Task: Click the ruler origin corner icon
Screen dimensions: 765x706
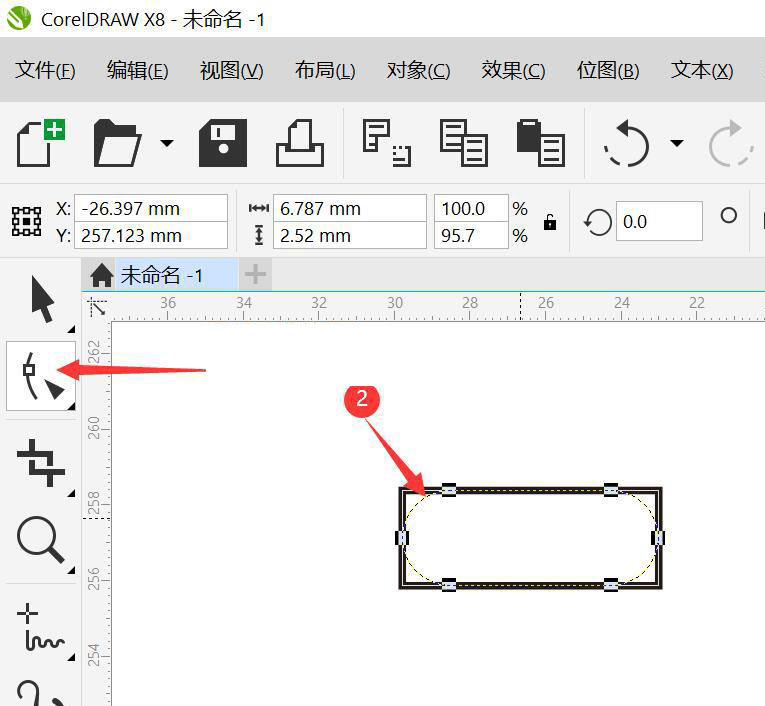Action: click(97, 307)
